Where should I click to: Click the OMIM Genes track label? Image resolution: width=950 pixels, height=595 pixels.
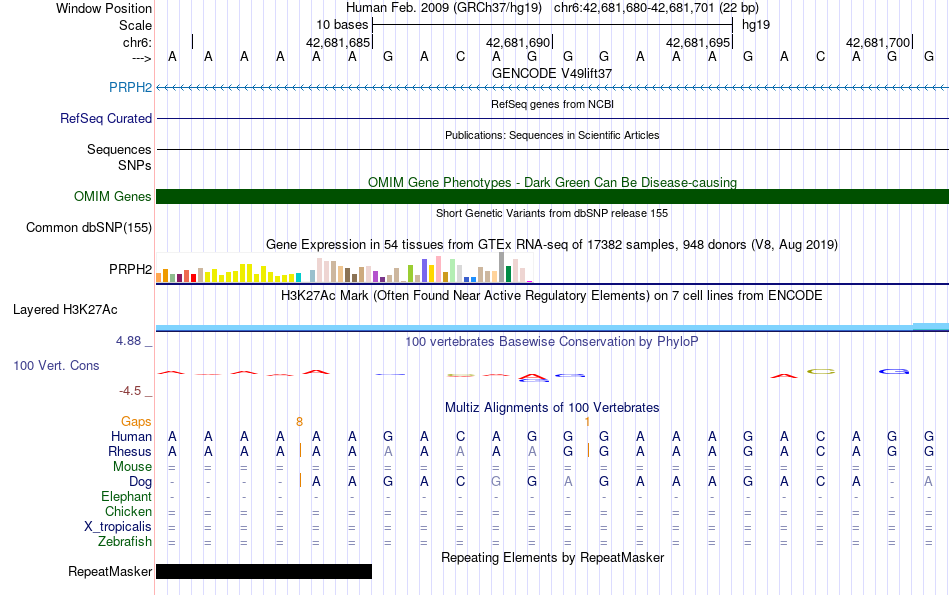(113, 196)
